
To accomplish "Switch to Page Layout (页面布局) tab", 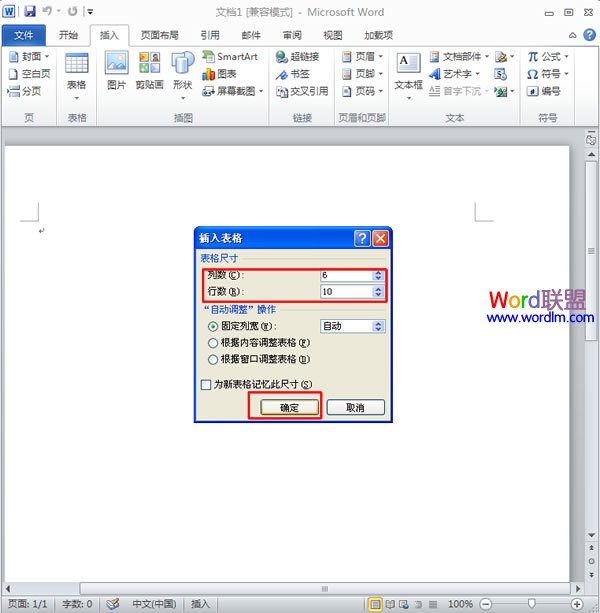I will tap(159, 36).
